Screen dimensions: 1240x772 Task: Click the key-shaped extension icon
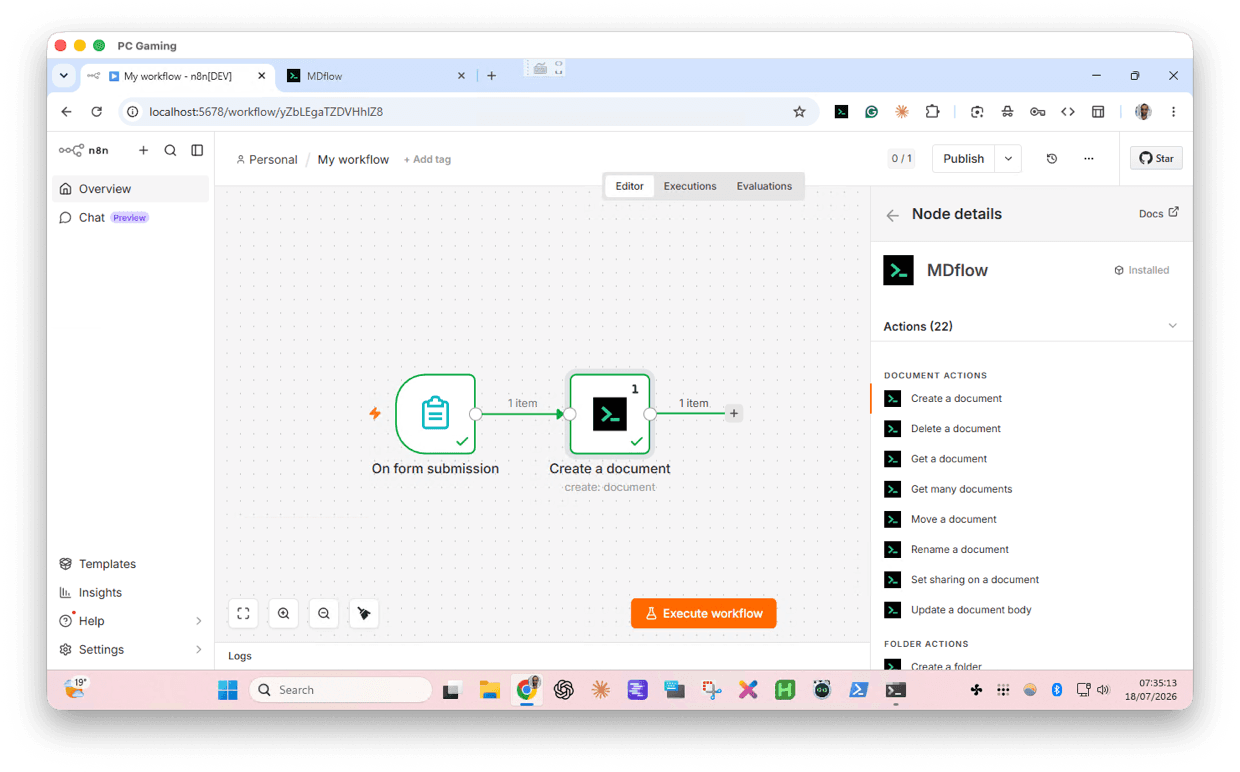1038,112
